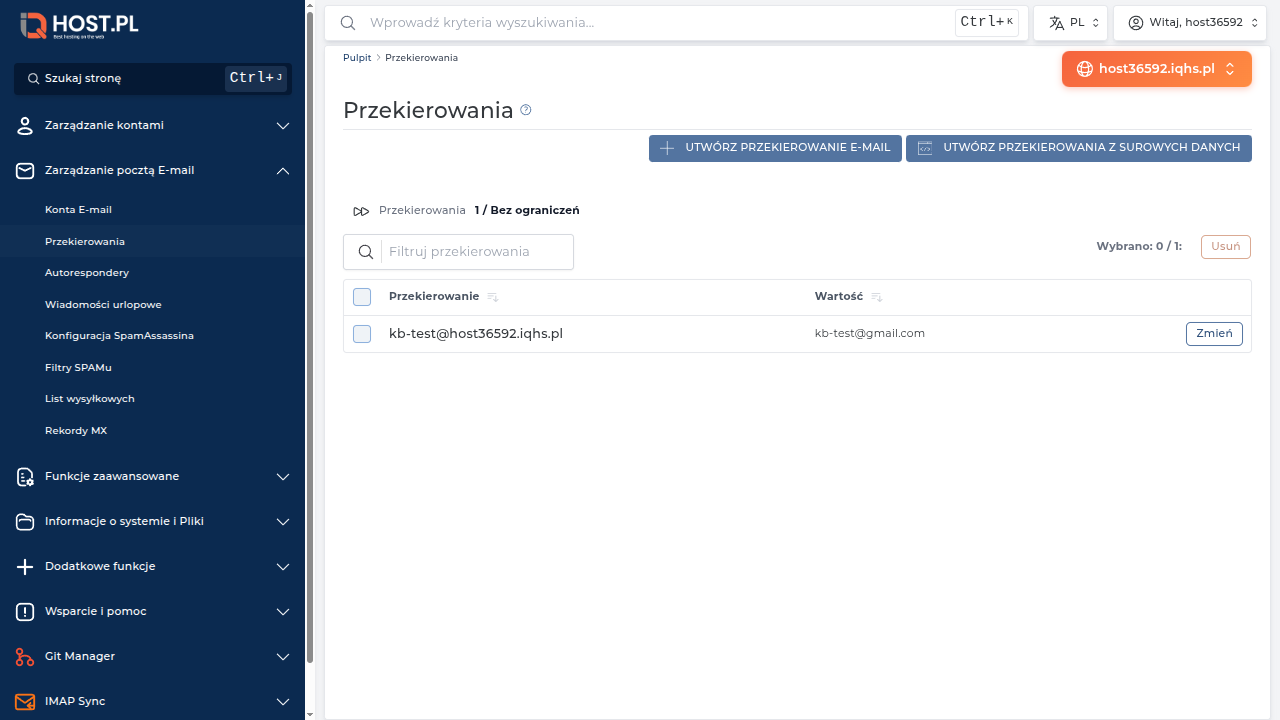
Task: Expand Zarządzanie kontami section
Action: point(283,126)
